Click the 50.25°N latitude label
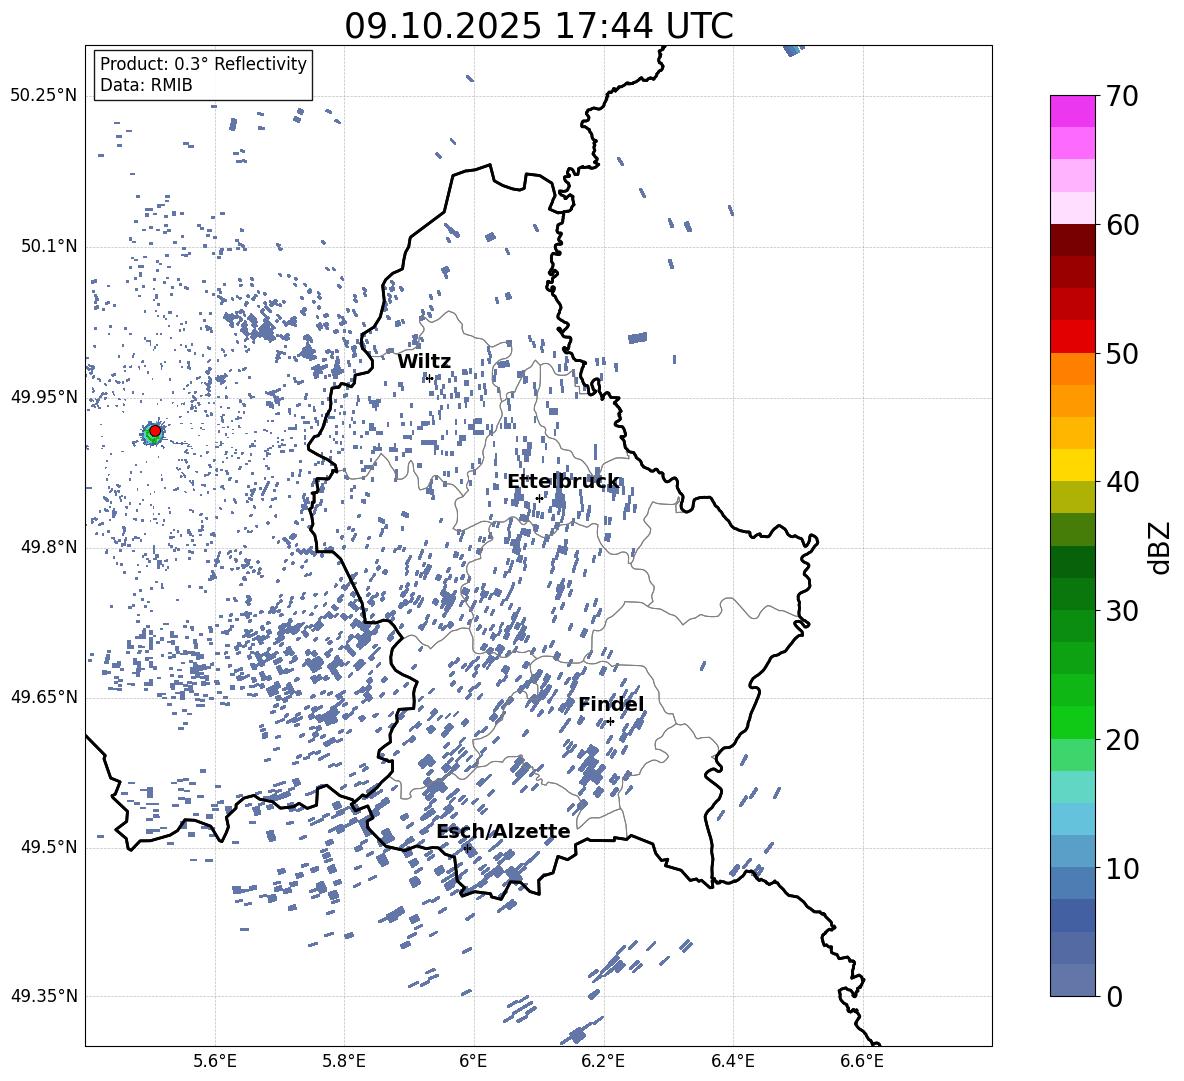Screen dimensions: 1184x1081 click(44, 96)
